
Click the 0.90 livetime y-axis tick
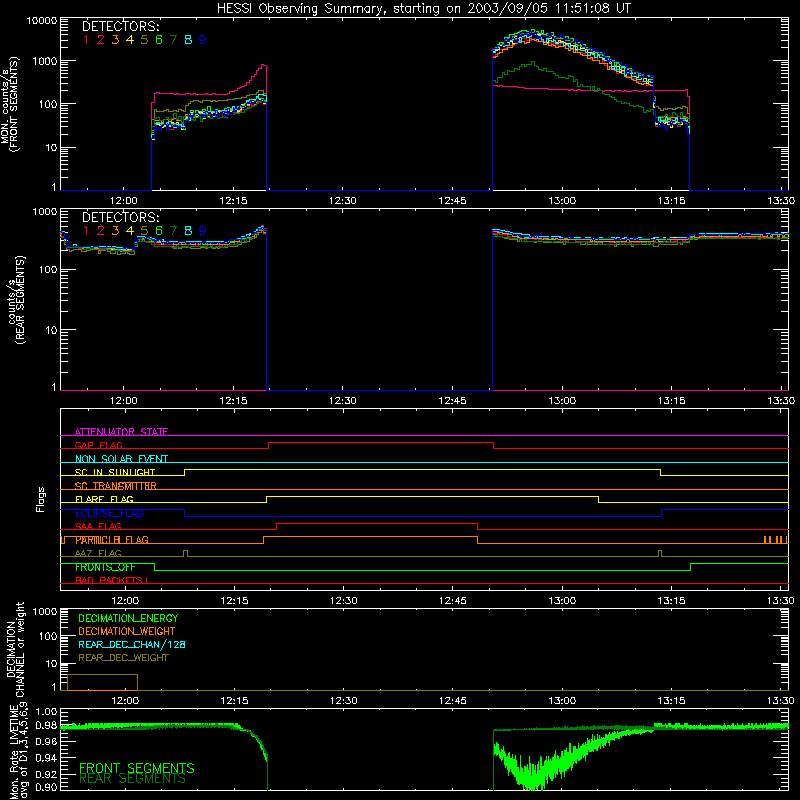coord(46,787)
